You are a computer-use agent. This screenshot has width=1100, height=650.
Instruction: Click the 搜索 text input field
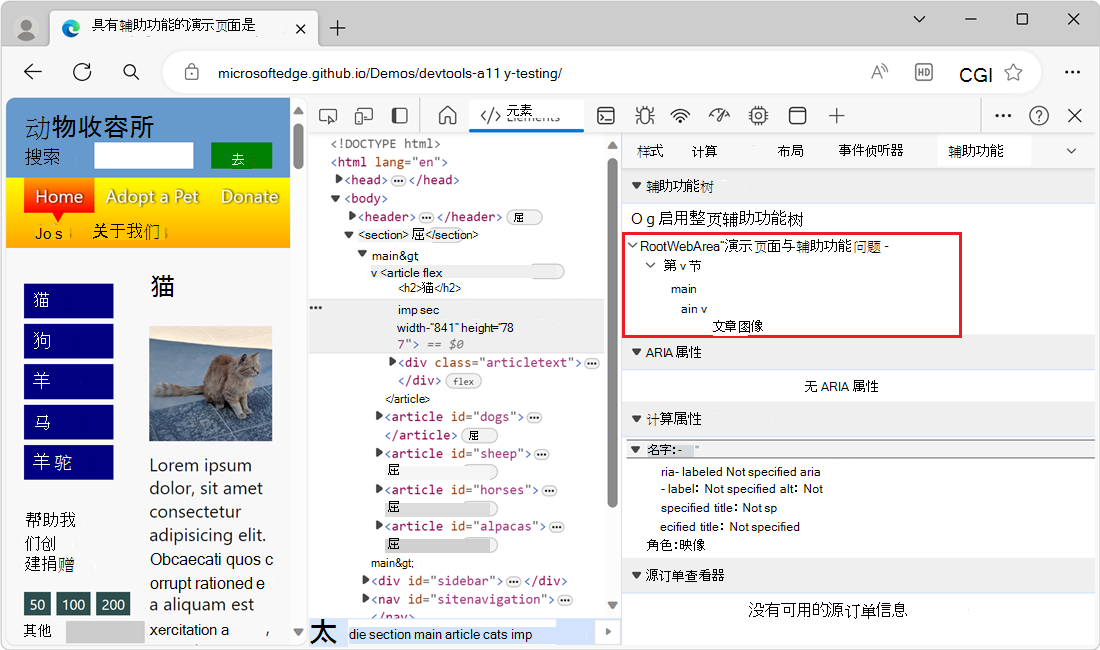click(x=144, y=156)
